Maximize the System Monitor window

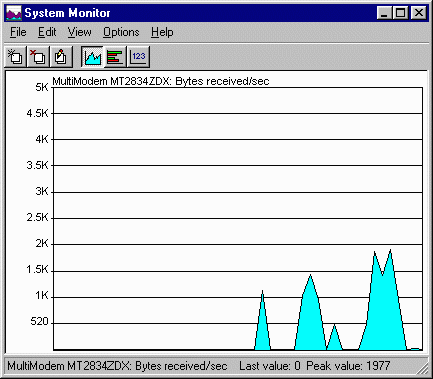coord(400,13)
